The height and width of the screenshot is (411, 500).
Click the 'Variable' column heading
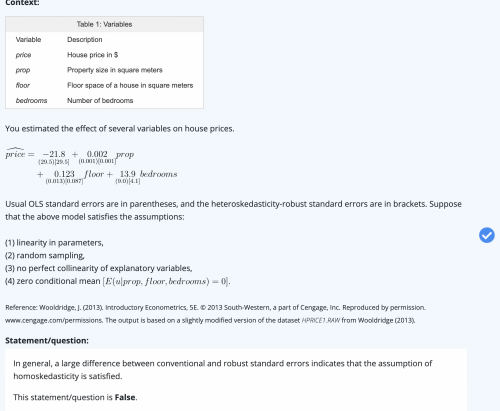[28, 40]
